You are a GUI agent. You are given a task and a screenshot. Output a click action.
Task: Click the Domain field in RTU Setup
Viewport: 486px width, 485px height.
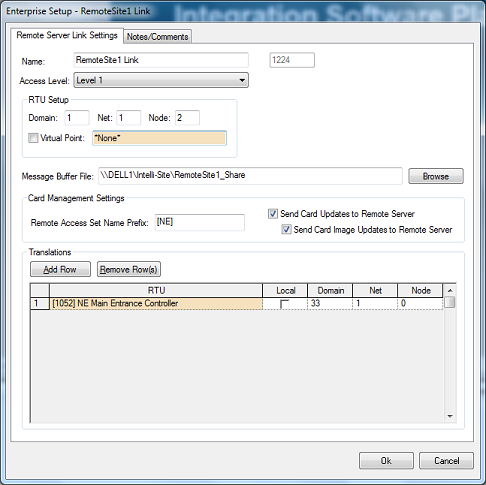point(77,118)
